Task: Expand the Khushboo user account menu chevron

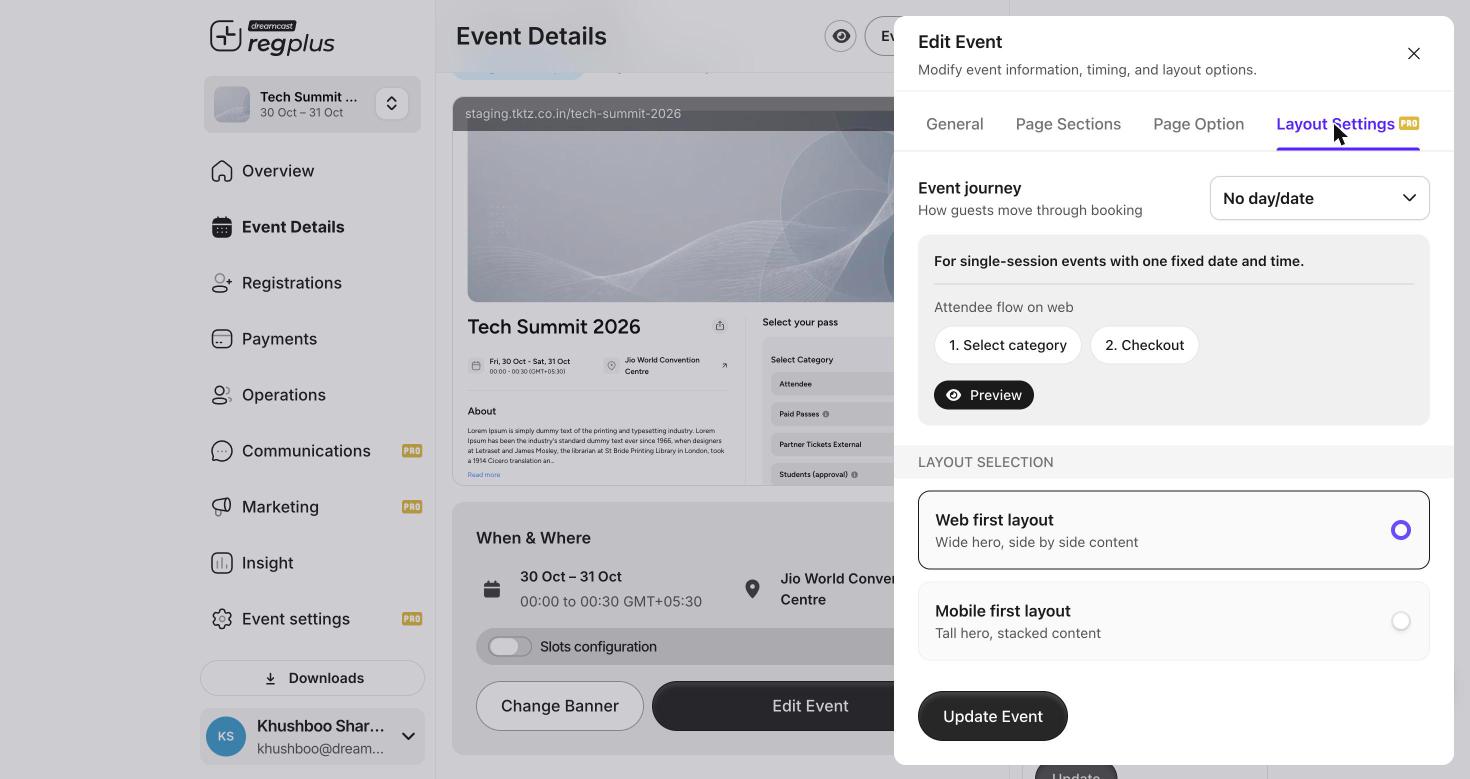Action: click(x=408, y=737)
